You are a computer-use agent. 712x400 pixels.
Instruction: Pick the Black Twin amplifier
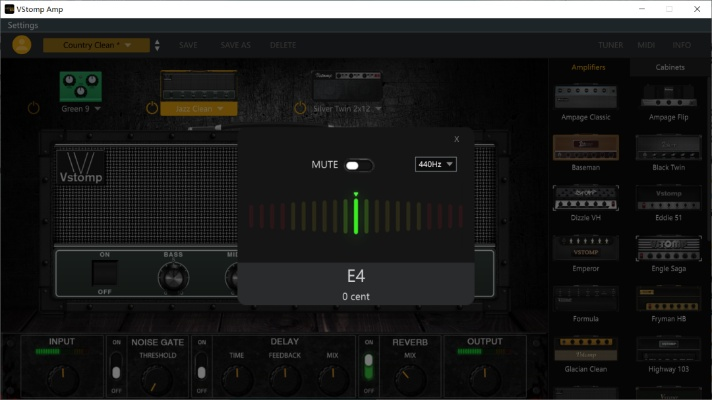click(669, 147)
